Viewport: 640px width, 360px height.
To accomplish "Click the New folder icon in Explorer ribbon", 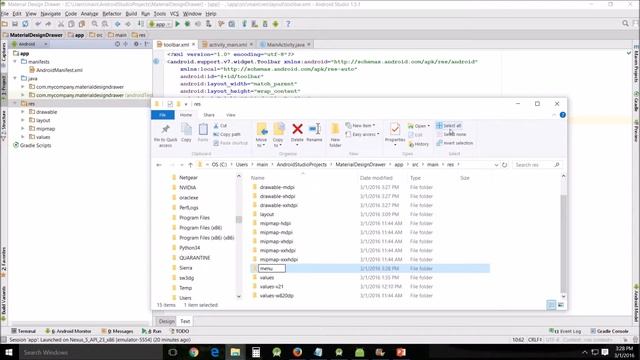I will (x=335, y=134).
